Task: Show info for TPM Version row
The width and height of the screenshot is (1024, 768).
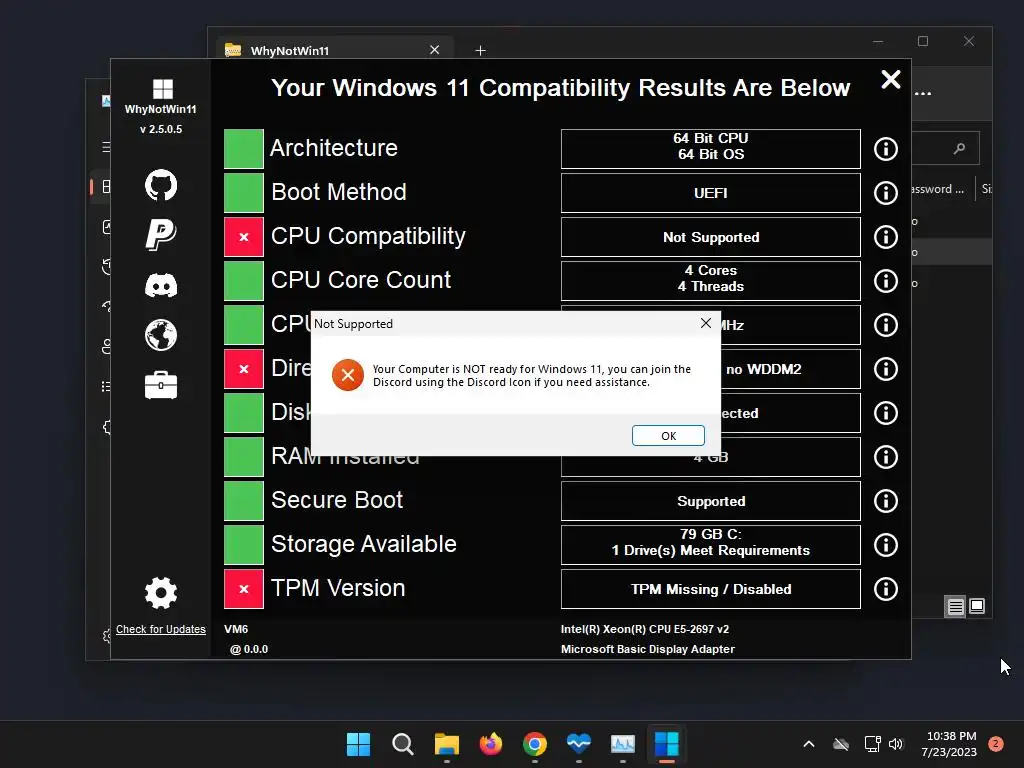Action: (886, 589)
